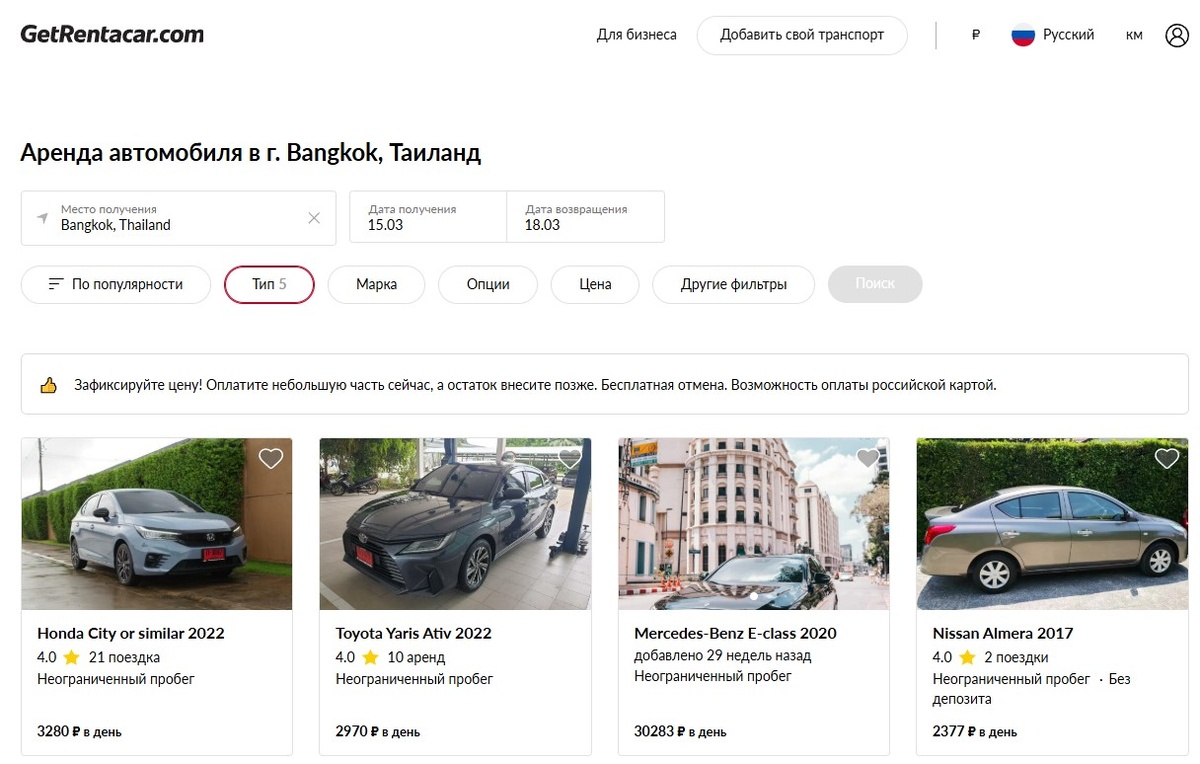Select the ruble currency symbol
The width and height of the screenshot is (1200, 764).
976,35
